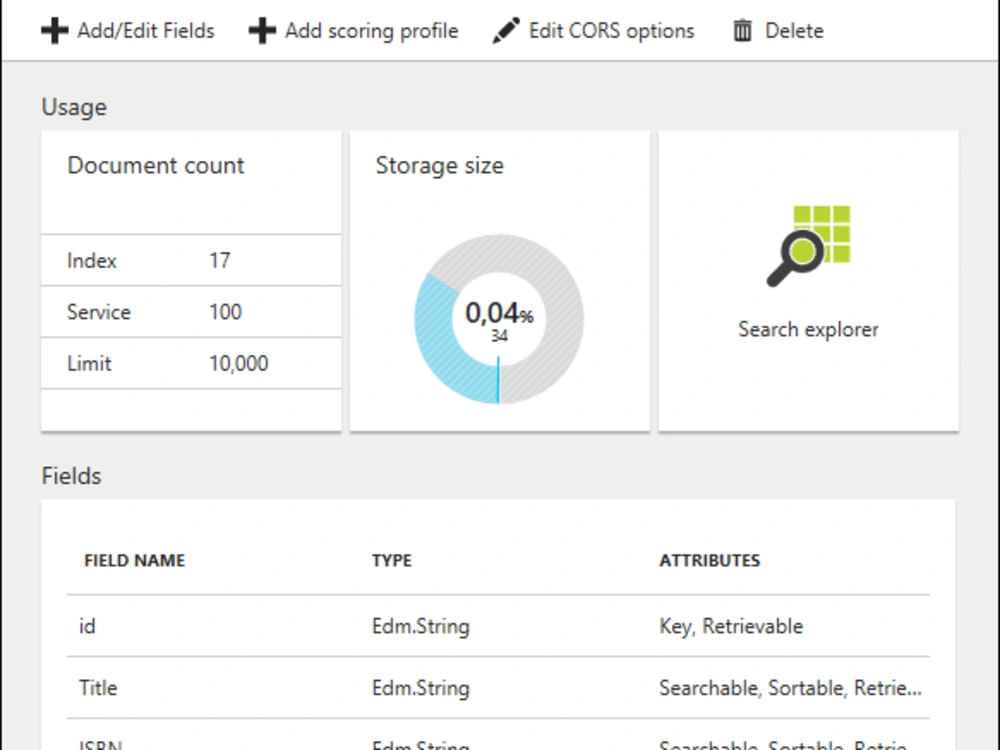Click the Delete command text
The image size is (1000, 750).
[794, 31]
